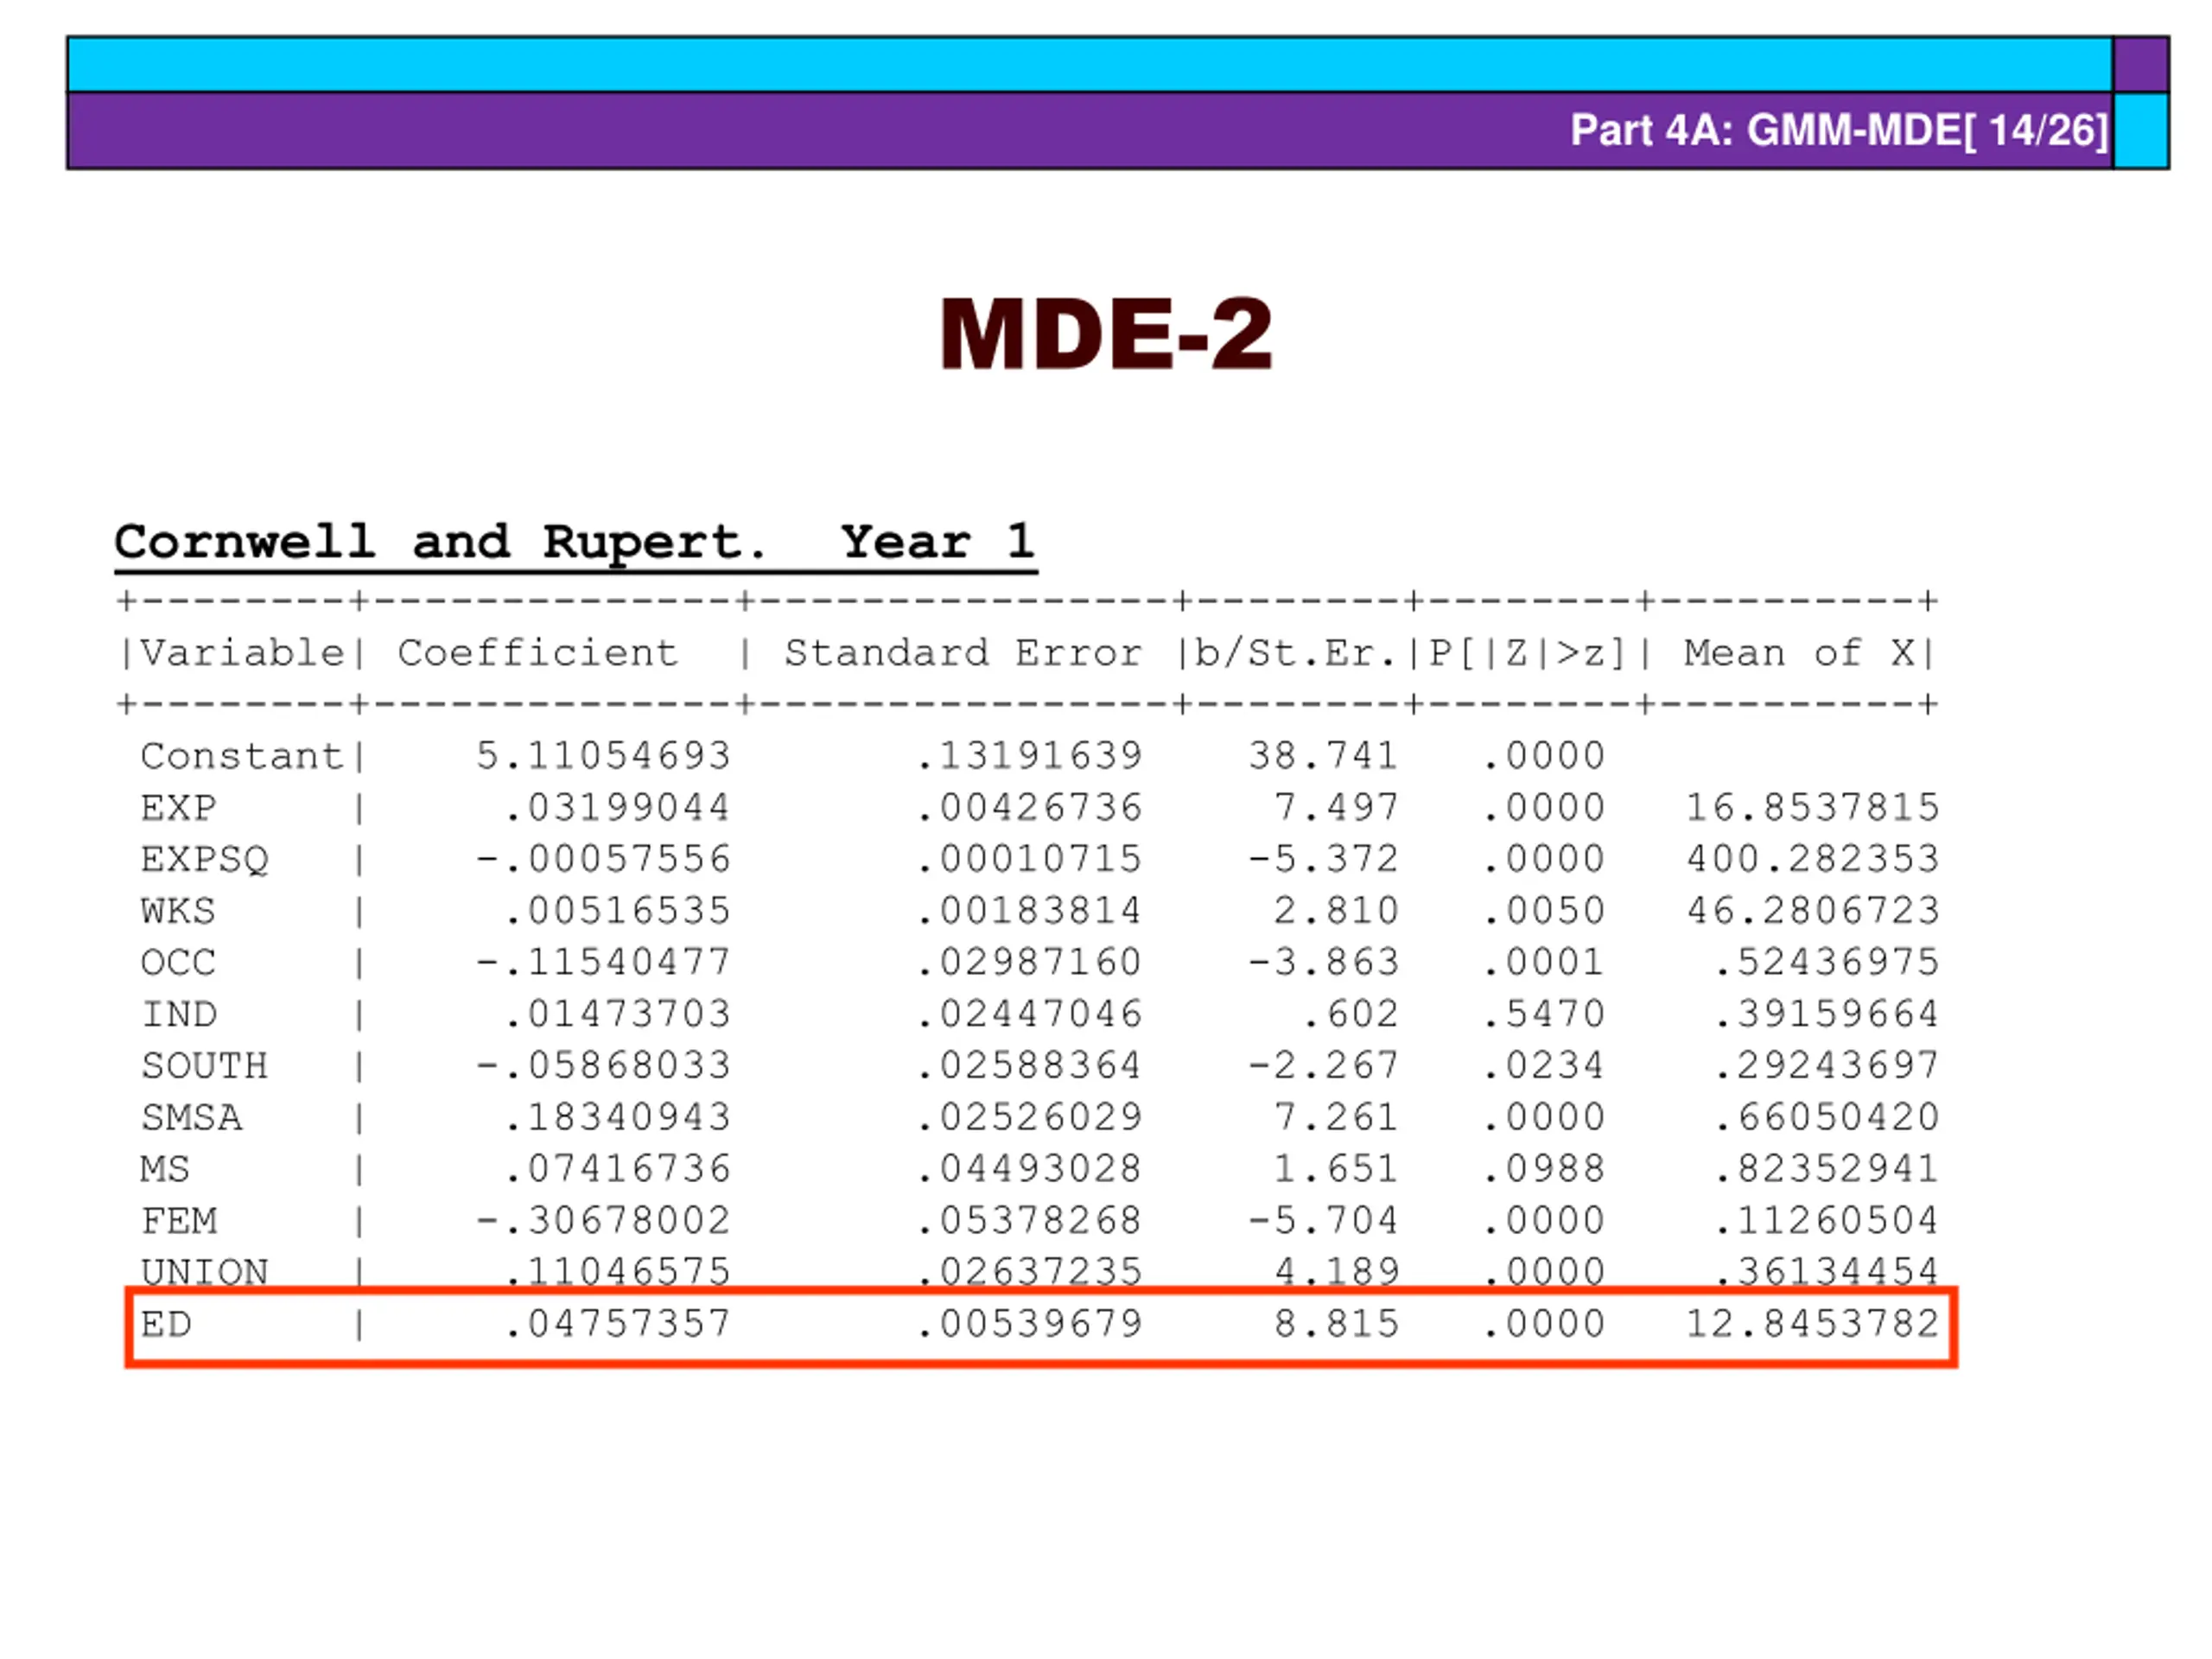Click the EXPSQ coefficient -.00057556
The width and height of the screenshot is (2212, 1659).
(x=603, y=860)
